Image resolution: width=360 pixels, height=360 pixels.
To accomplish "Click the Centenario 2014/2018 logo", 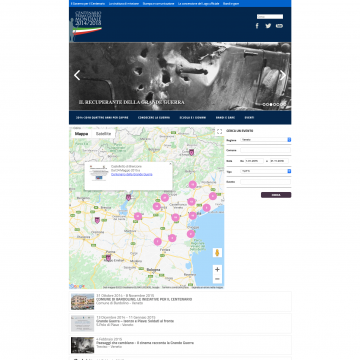I will [85, 26].
